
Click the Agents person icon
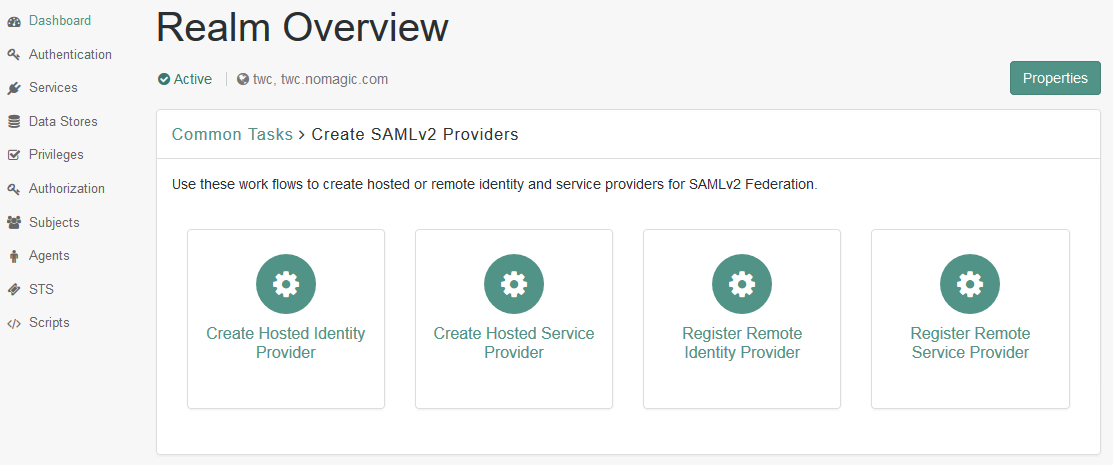[x=14, y=256]
